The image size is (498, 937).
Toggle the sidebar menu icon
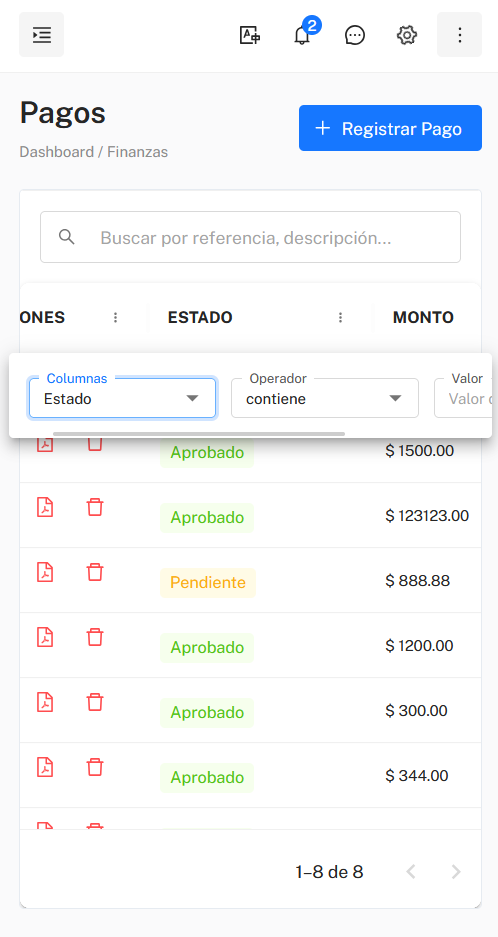pyautogui.click(x=41, y=35)
